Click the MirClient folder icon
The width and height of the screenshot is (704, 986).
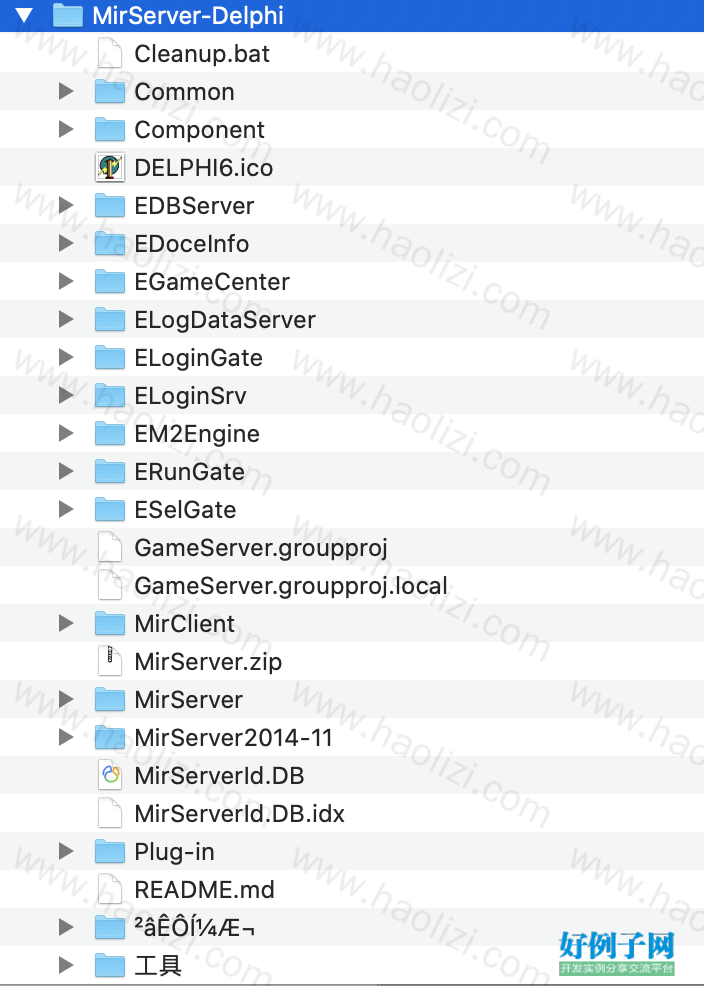(110, 623)
